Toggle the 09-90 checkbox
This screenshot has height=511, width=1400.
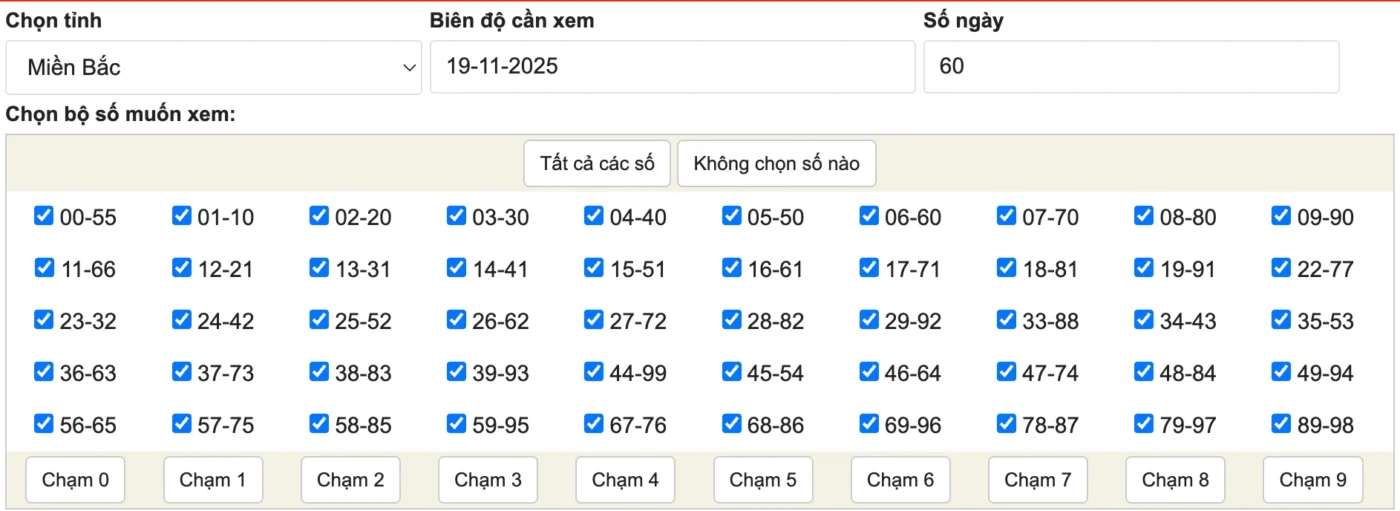[x=1281, y=216]
